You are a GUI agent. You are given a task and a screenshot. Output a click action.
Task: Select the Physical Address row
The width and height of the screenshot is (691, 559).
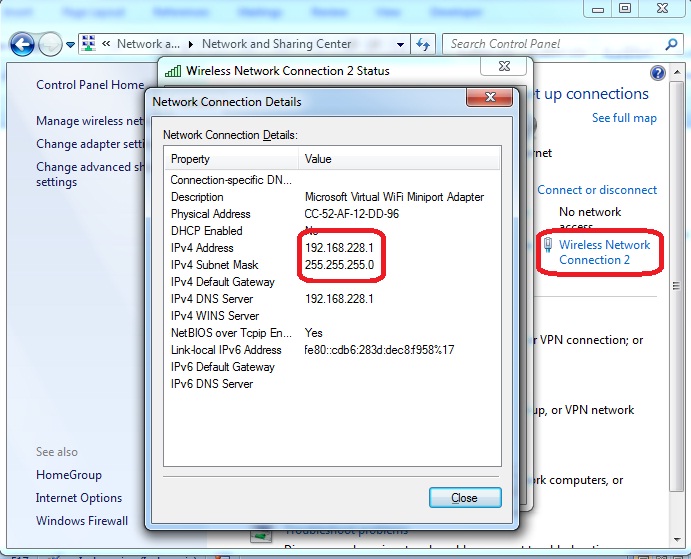click(332, 214)
